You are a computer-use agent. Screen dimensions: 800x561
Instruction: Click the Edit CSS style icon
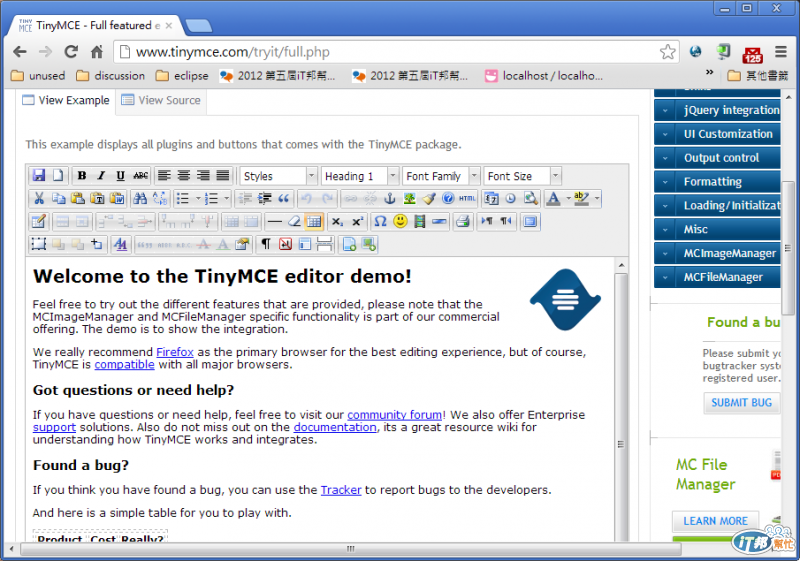pos(120,244)
